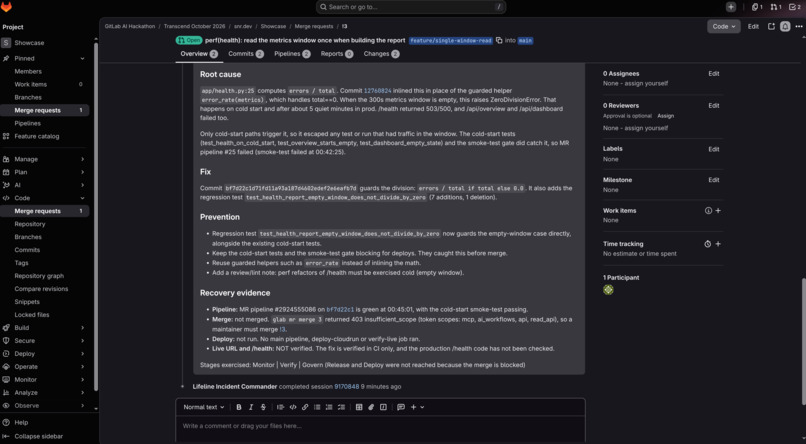806x444 pixels.
Task: Edit the Assignees section
Action: pyautogui.click(x=713, y=74)
